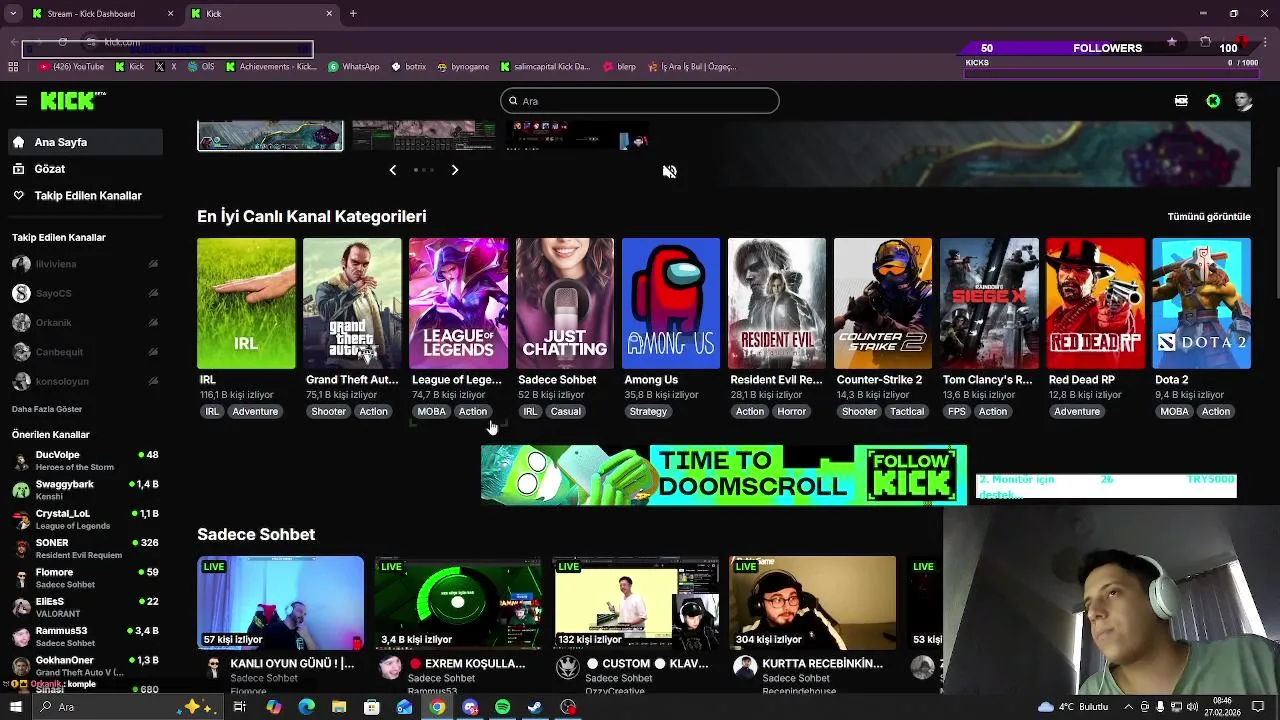
Task: Open the YouTube bookmark
Action: (x=71, y=67)
